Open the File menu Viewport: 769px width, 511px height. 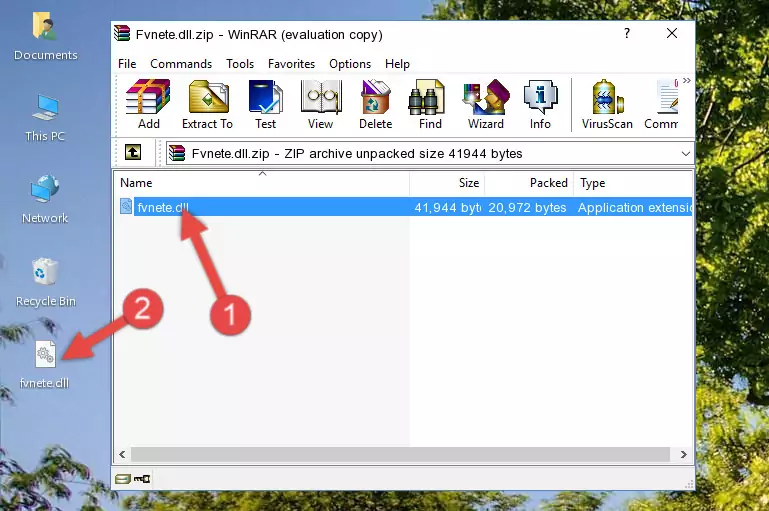[127, 64]
